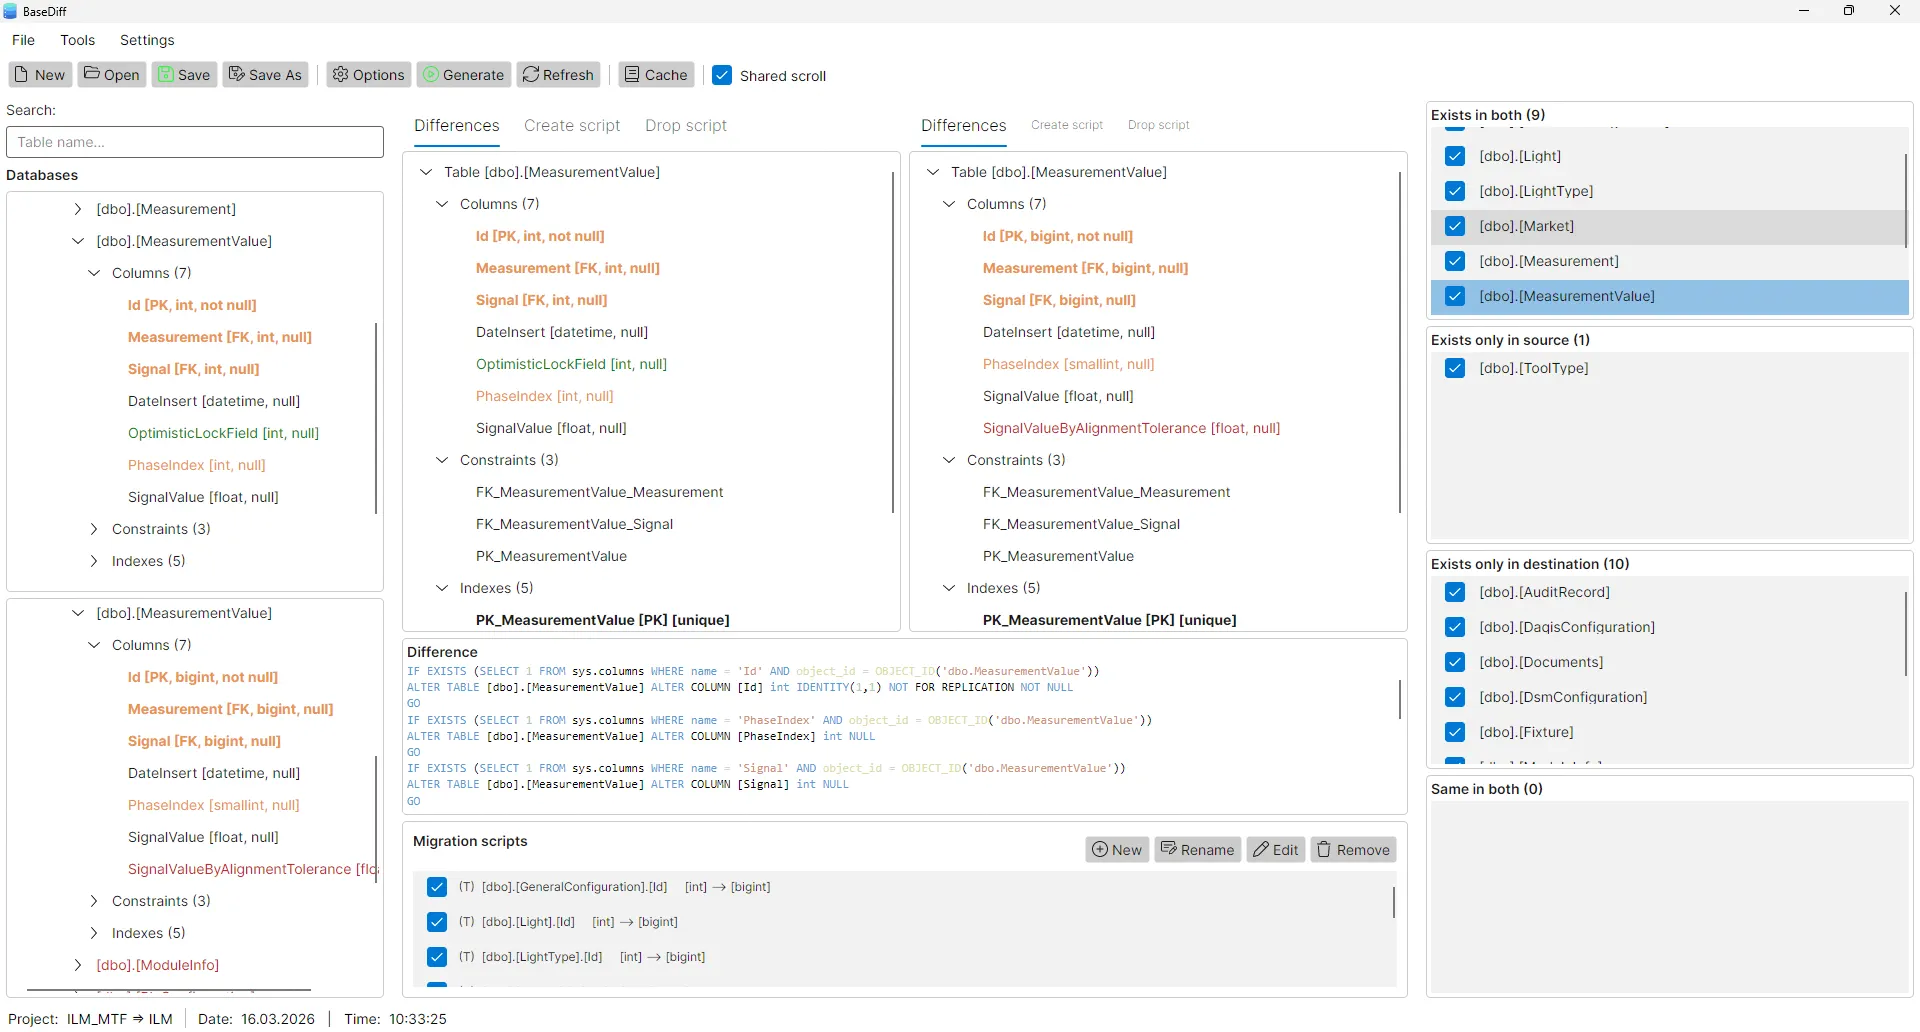Uncheck the [dbo].[ToolType] entry
The width and height of the screenshot is (1920, 1032).
(x=1456, y=368)
